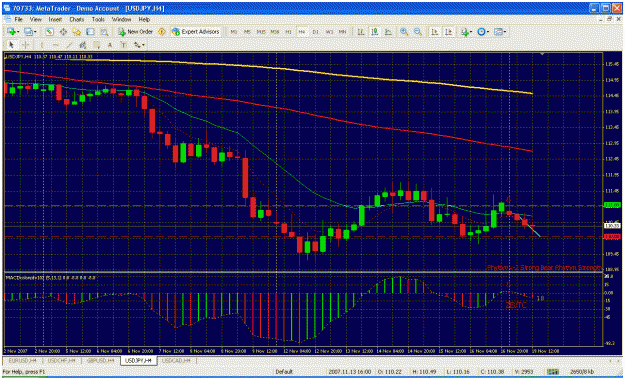The width and height of the screenshot is (625, 378).
Task: Click the chart shift triangle marker
Action: coord(542,53)
